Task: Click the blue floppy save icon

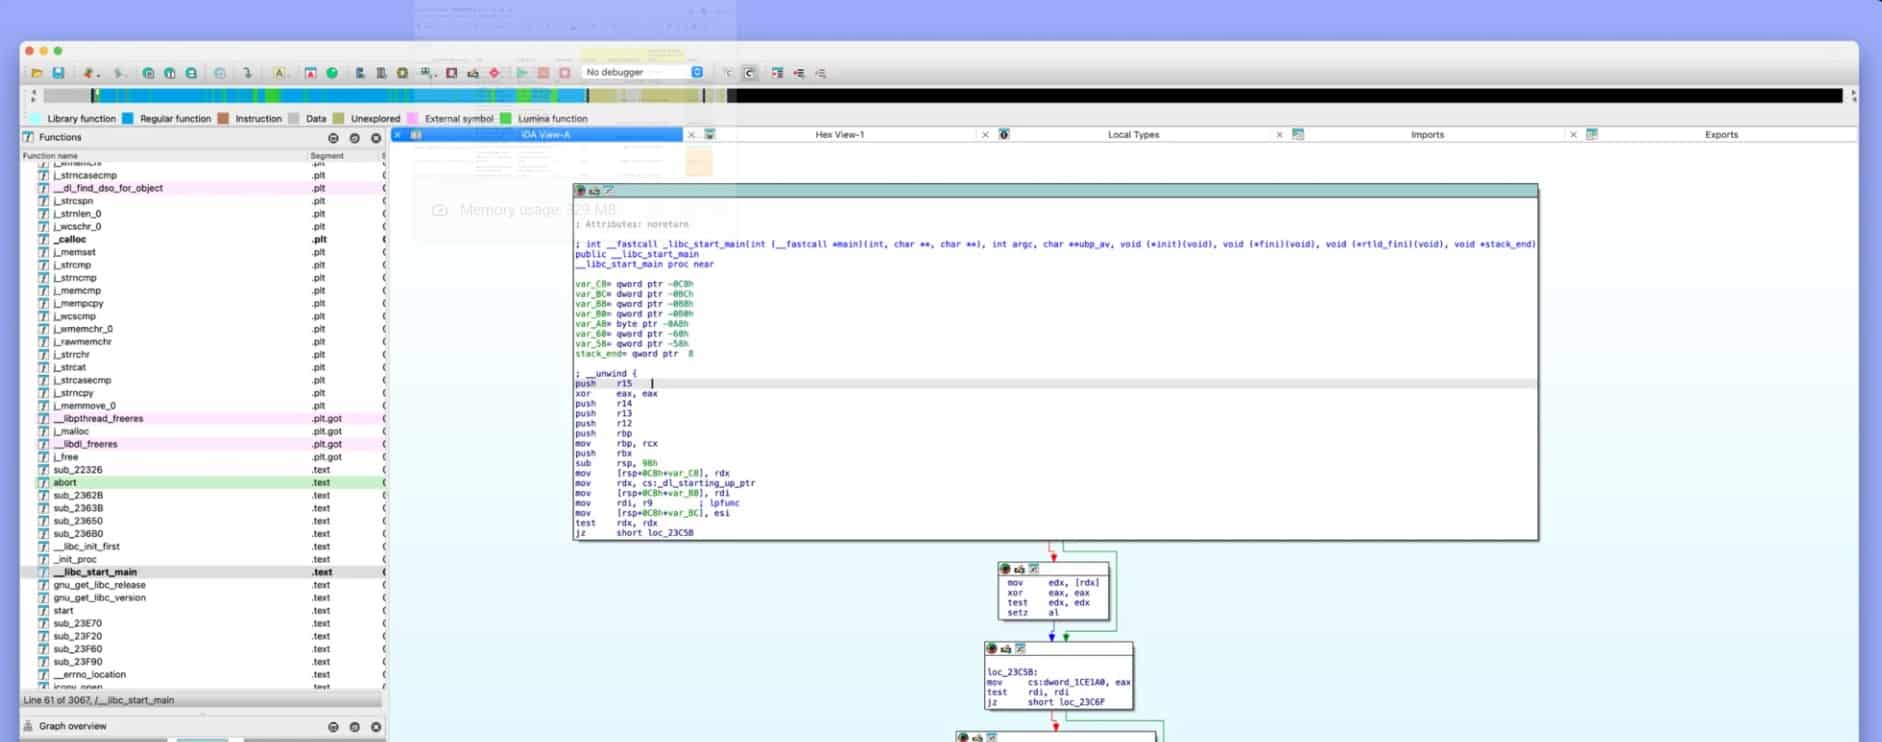Action: click(59, 73)
